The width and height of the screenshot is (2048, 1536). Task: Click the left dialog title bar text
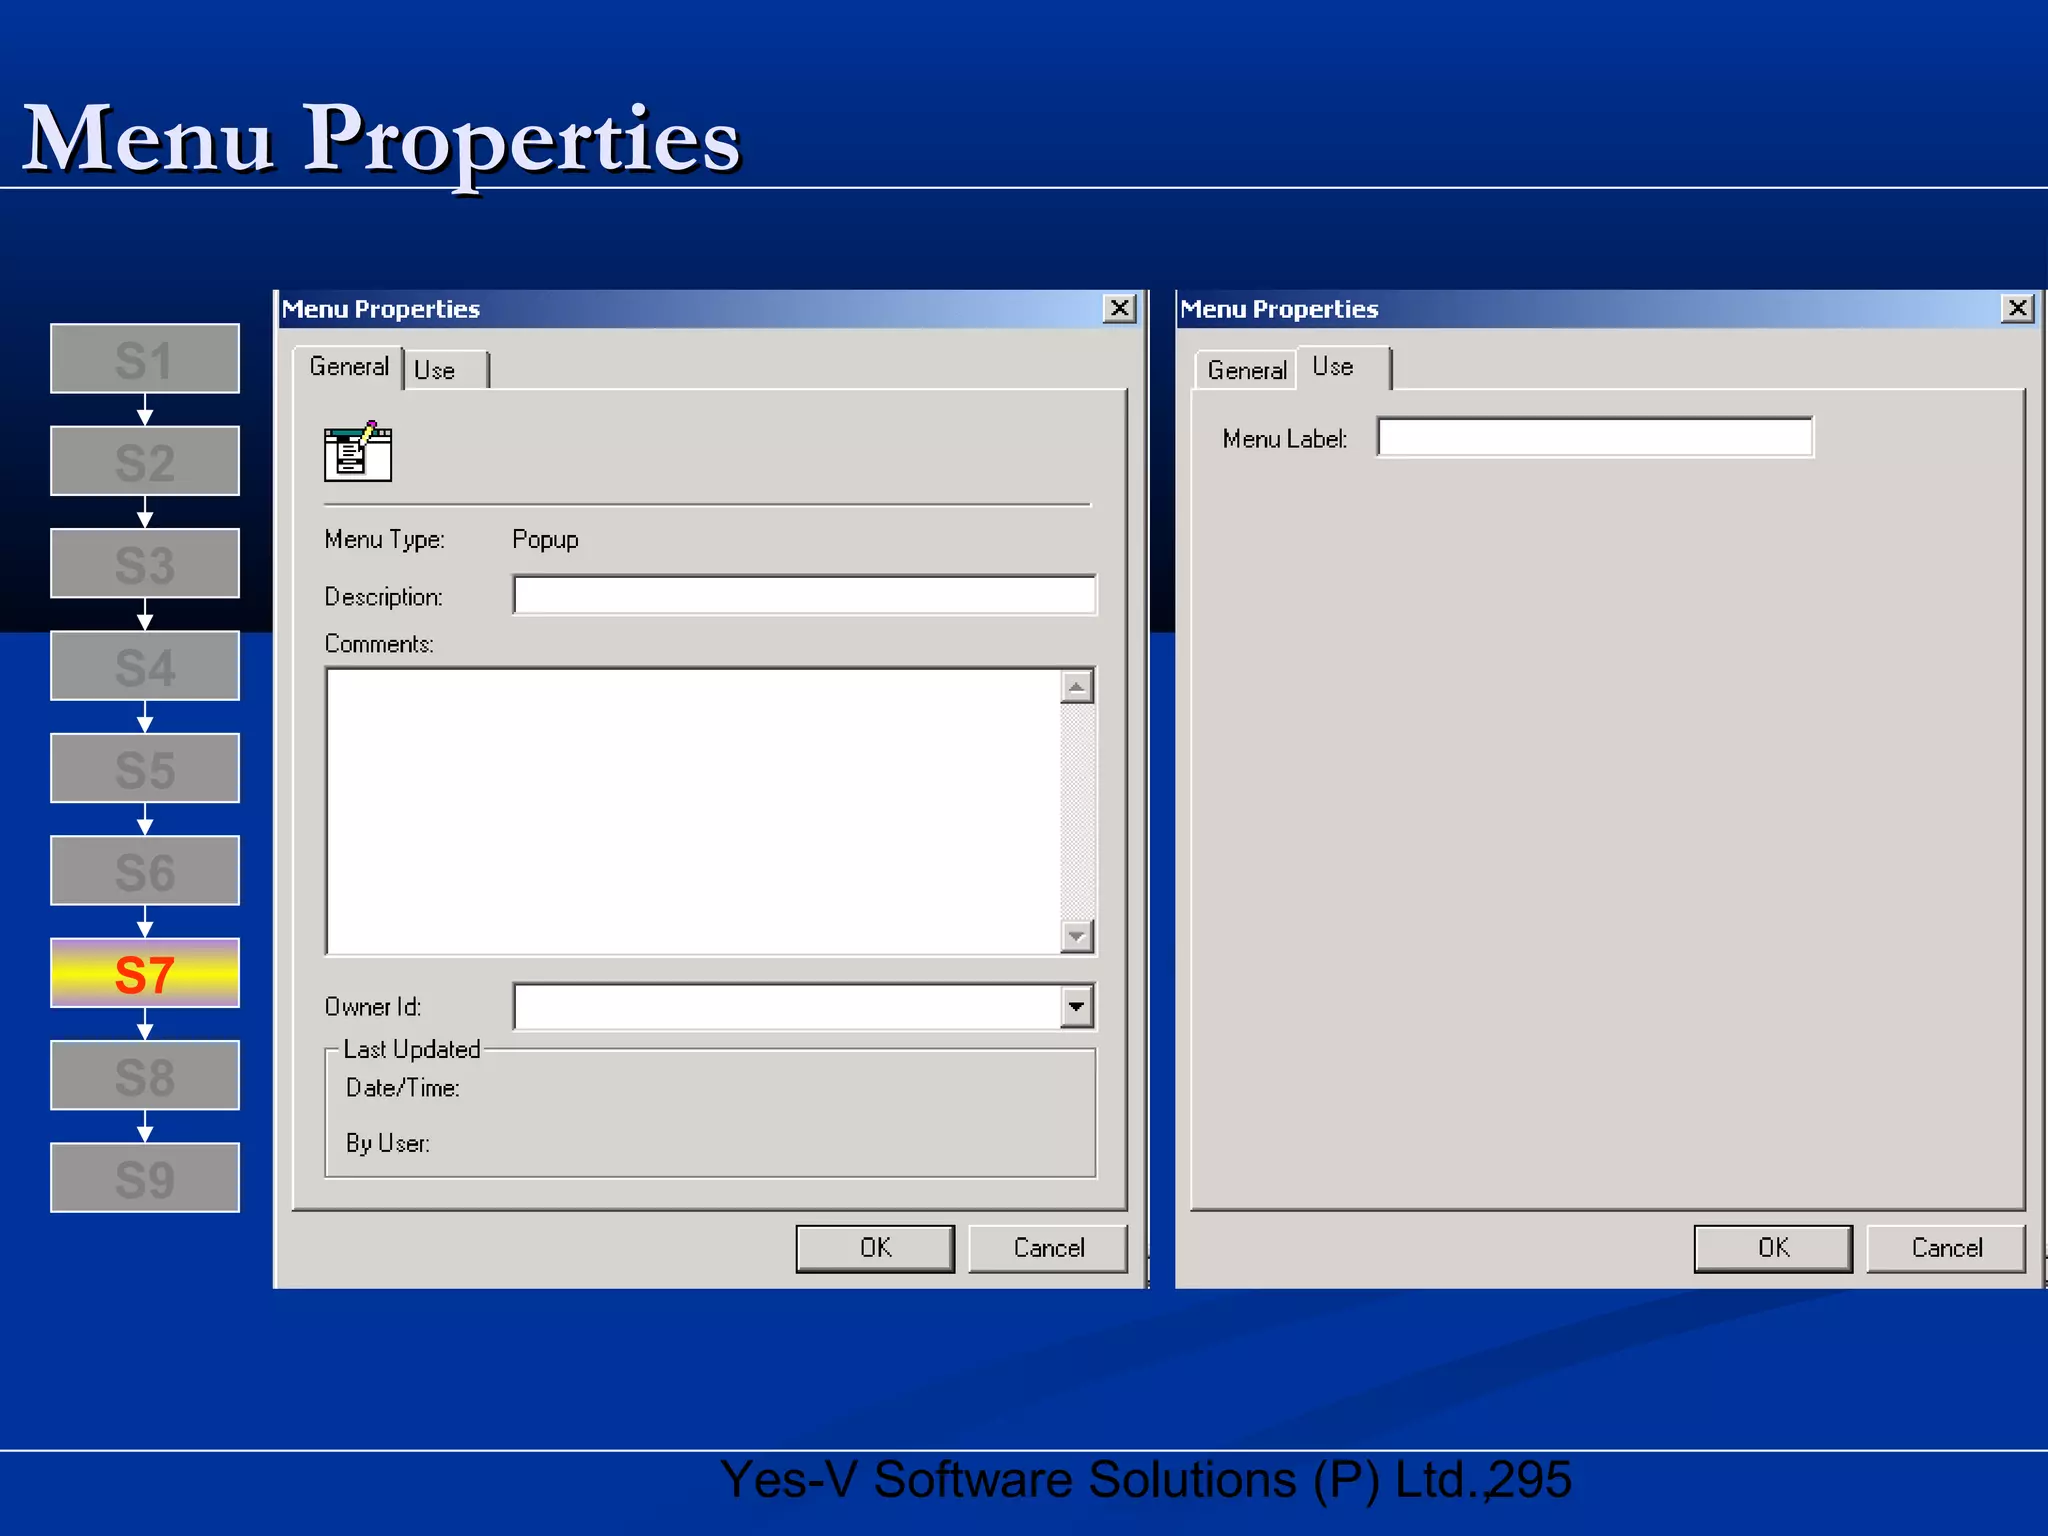[380, 309]
